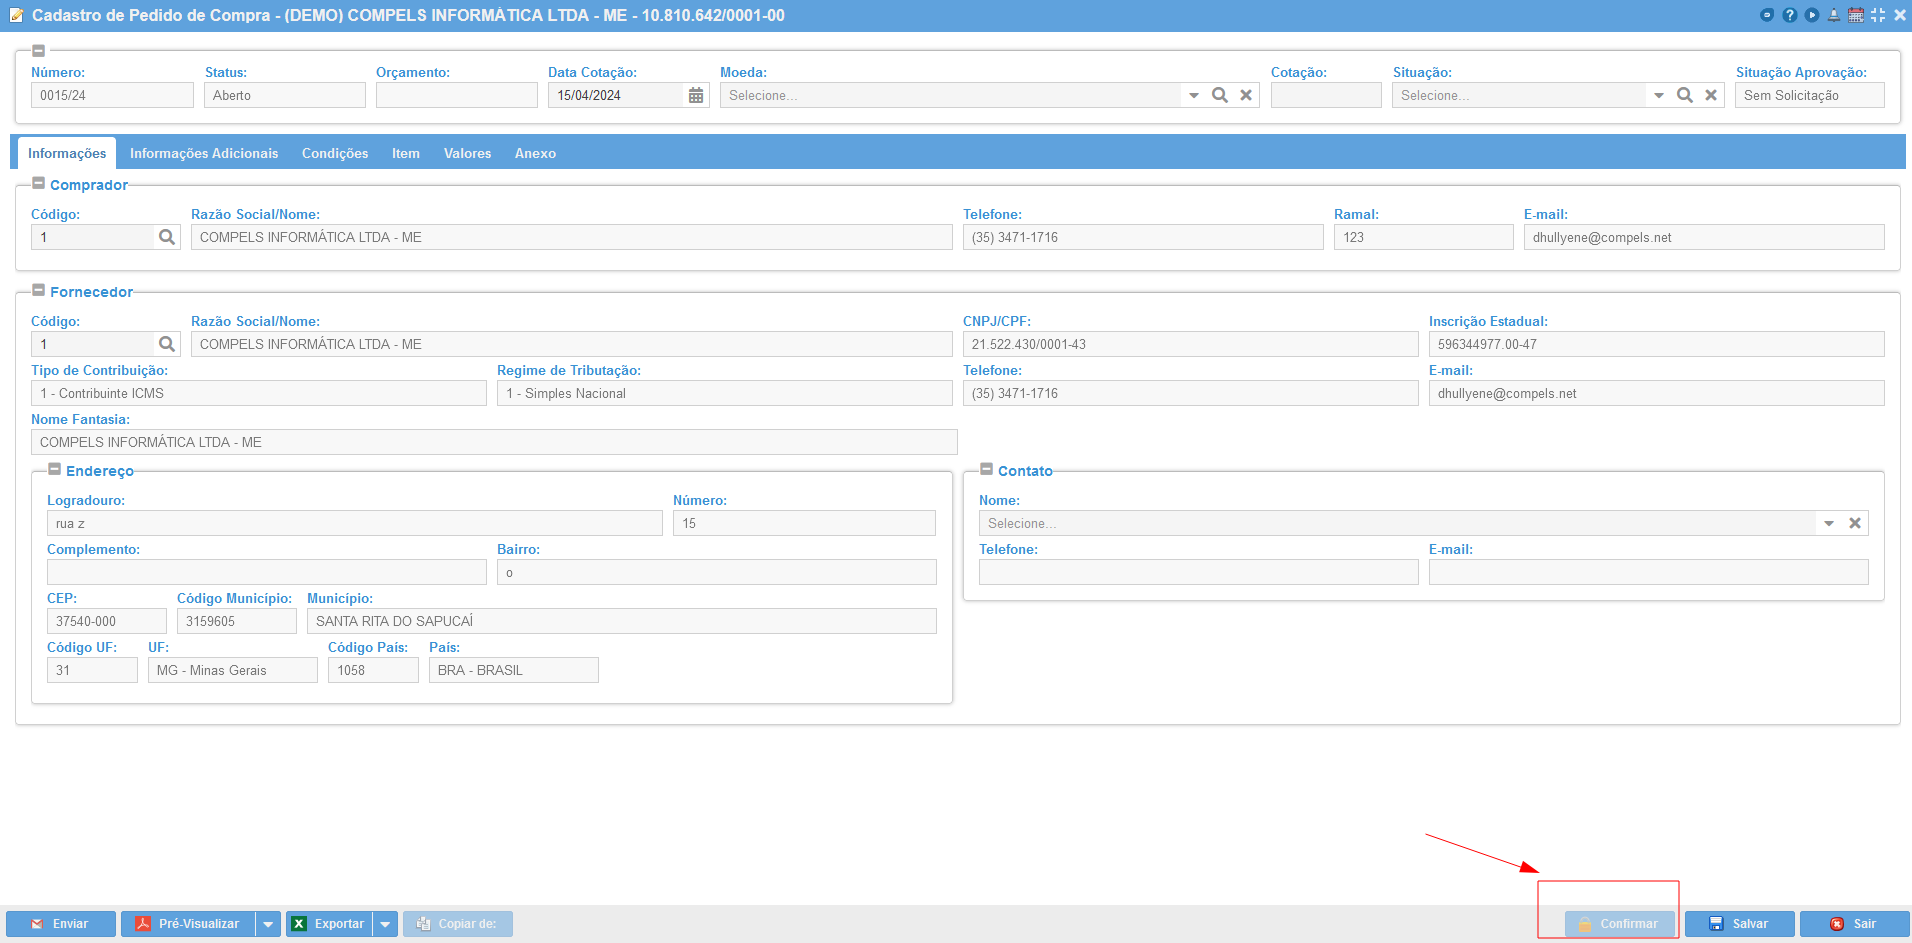Viewport: 1912px width, 943px height.
Task: Open the Anexo tab
Action: click(x=535, y=153)
